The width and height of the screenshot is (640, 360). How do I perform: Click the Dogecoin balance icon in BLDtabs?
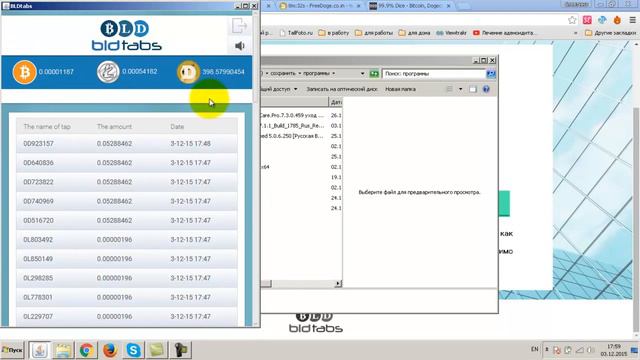188,72
